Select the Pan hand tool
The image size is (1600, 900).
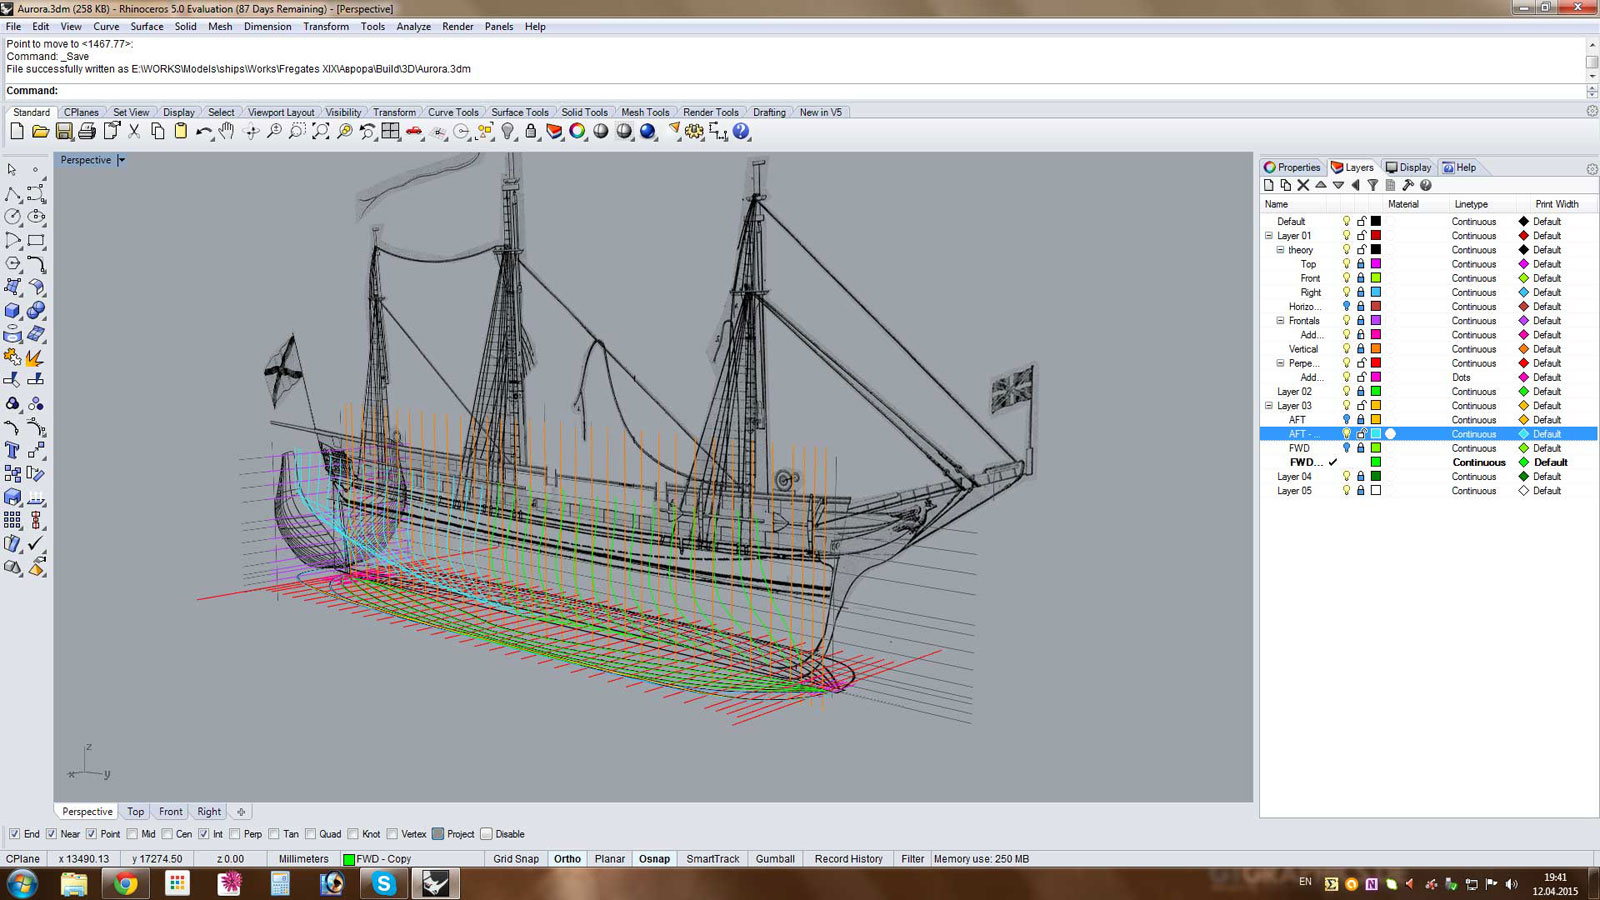(227, 131)
